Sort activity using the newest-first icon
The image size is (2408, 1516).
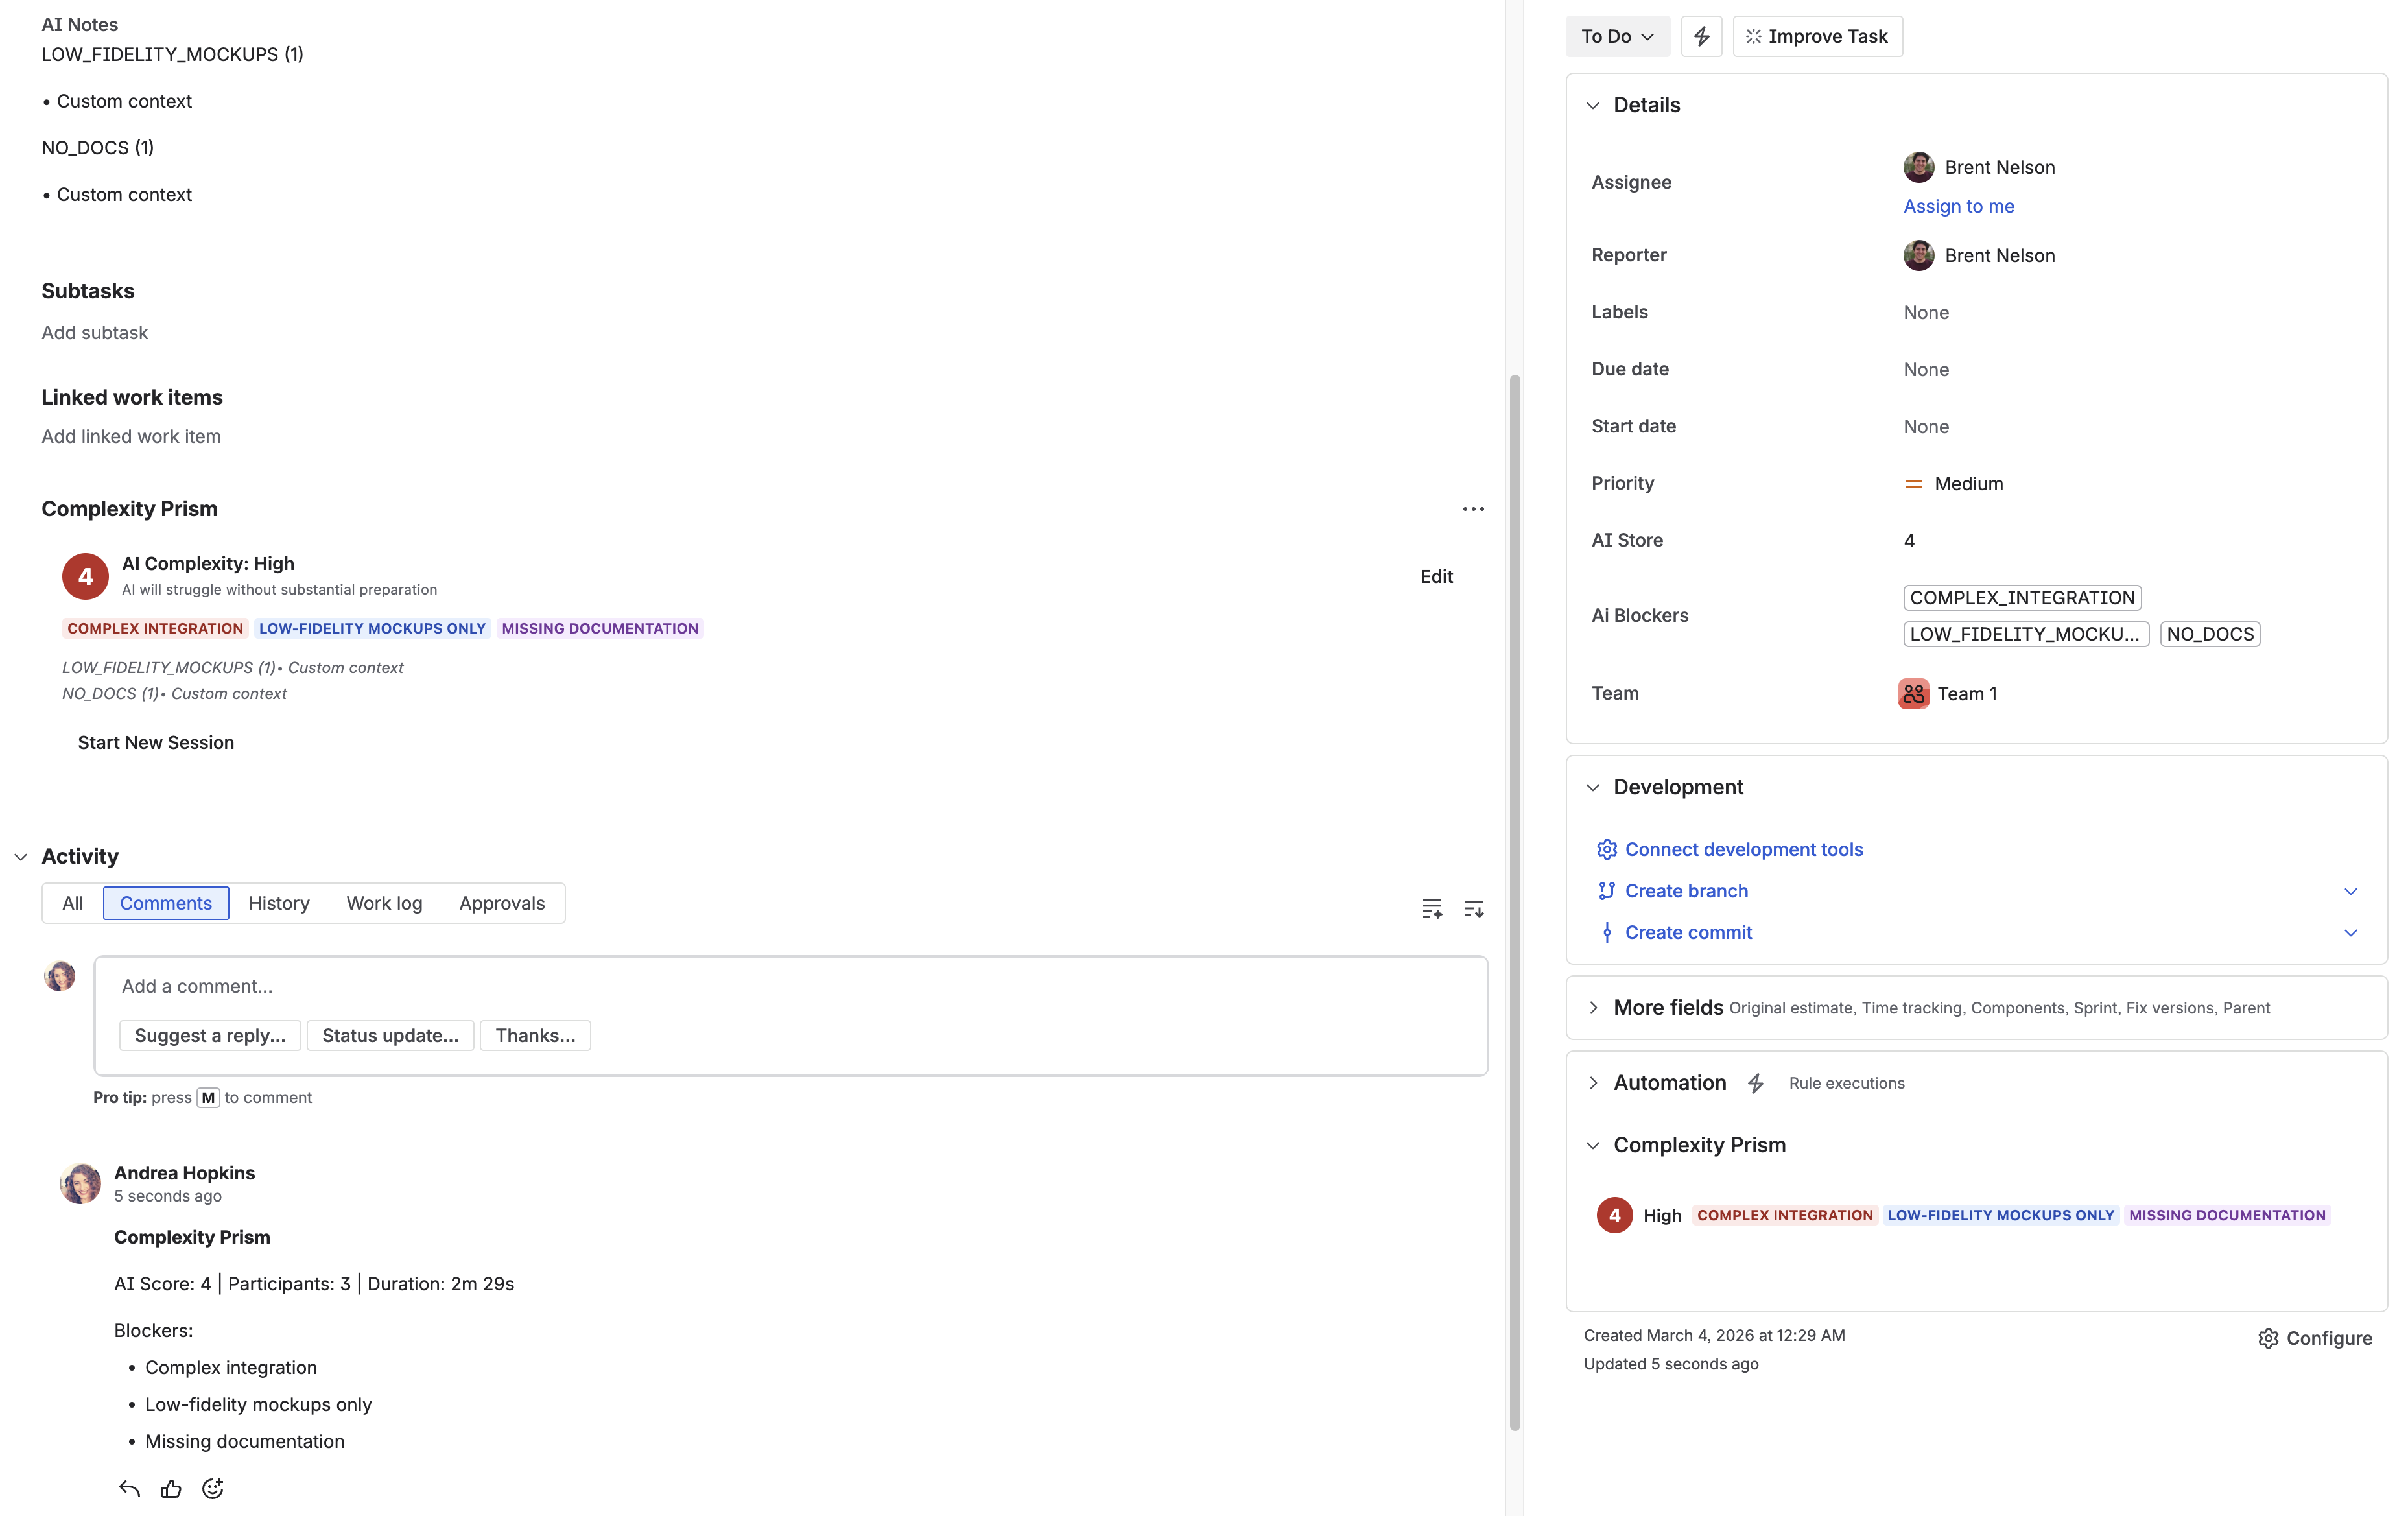coord(1473,908)
